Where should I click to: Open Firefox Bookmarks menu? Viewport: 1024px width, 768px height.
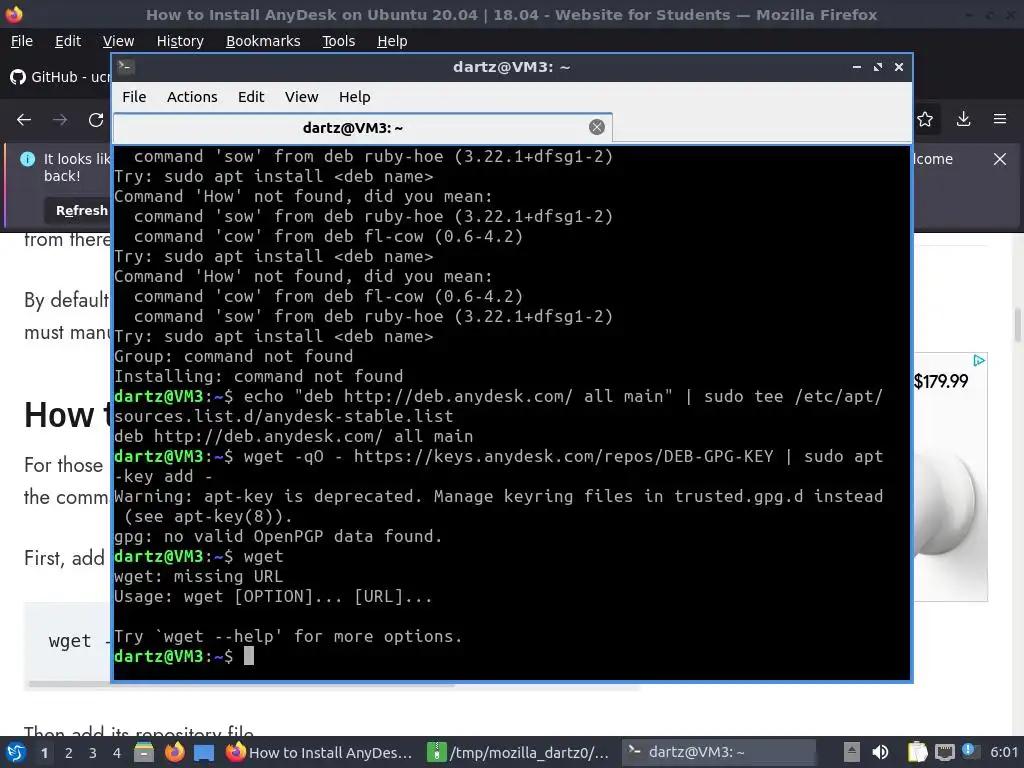[263, 41]
